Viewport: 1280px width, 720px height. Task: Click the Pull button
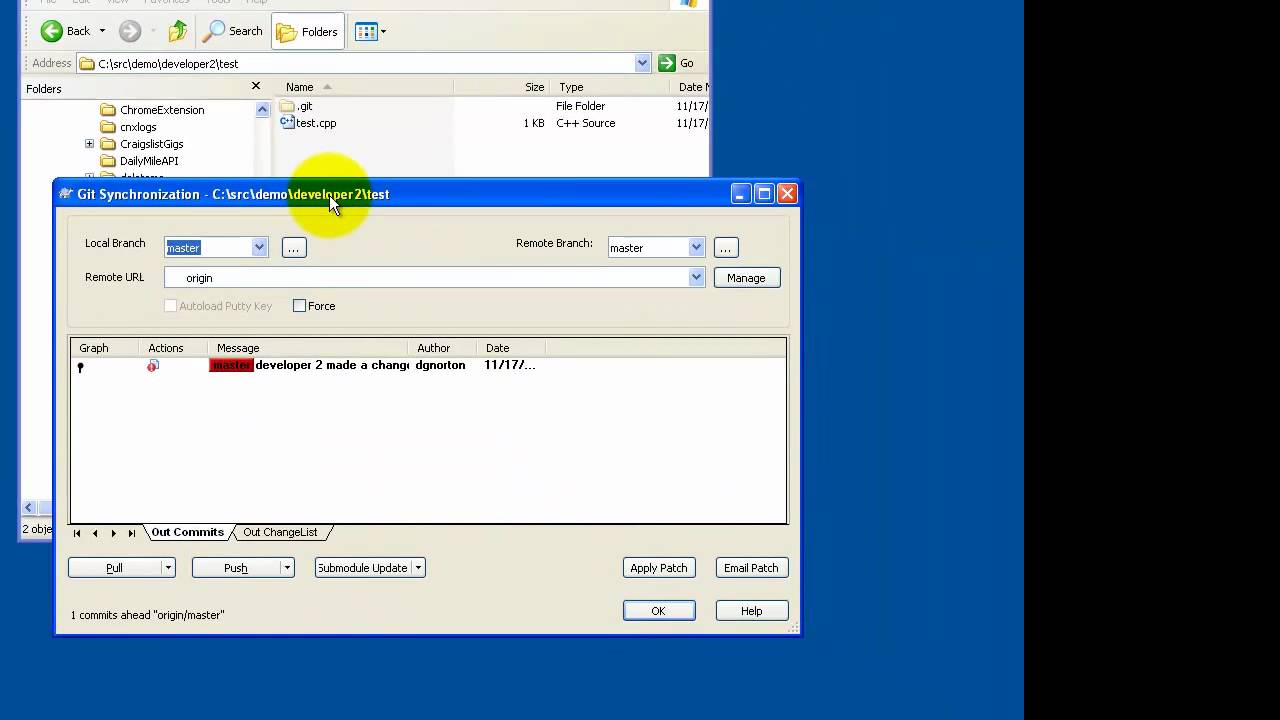pos(114,568)
